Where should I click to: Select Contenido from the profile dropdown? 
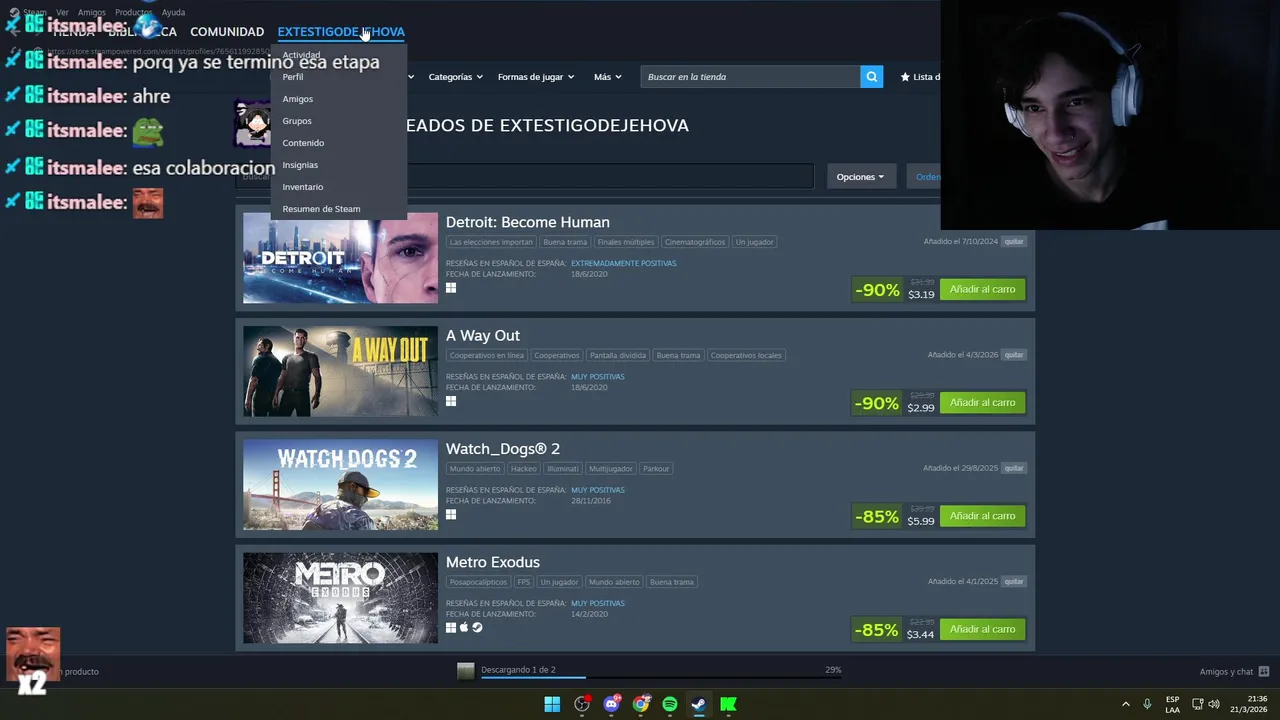point(303,143)
